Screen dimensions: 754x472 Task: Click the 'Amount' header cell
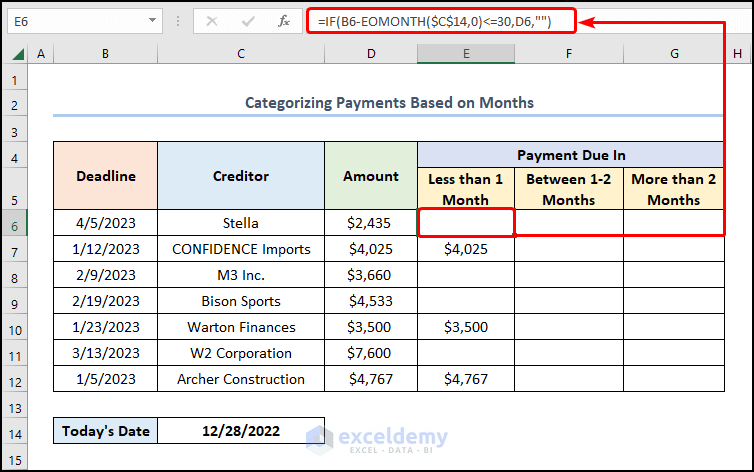coord(371,175)
